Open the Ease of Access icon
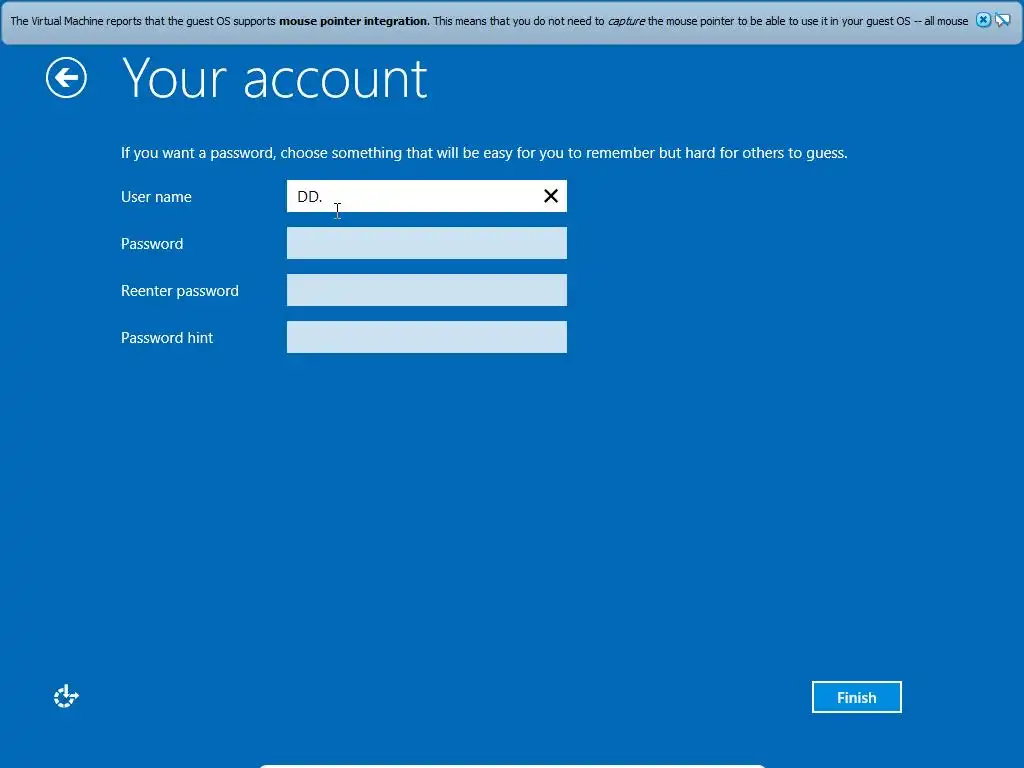Image resolution: width=1024 pixels, height=768 pixels. [66, 697]
